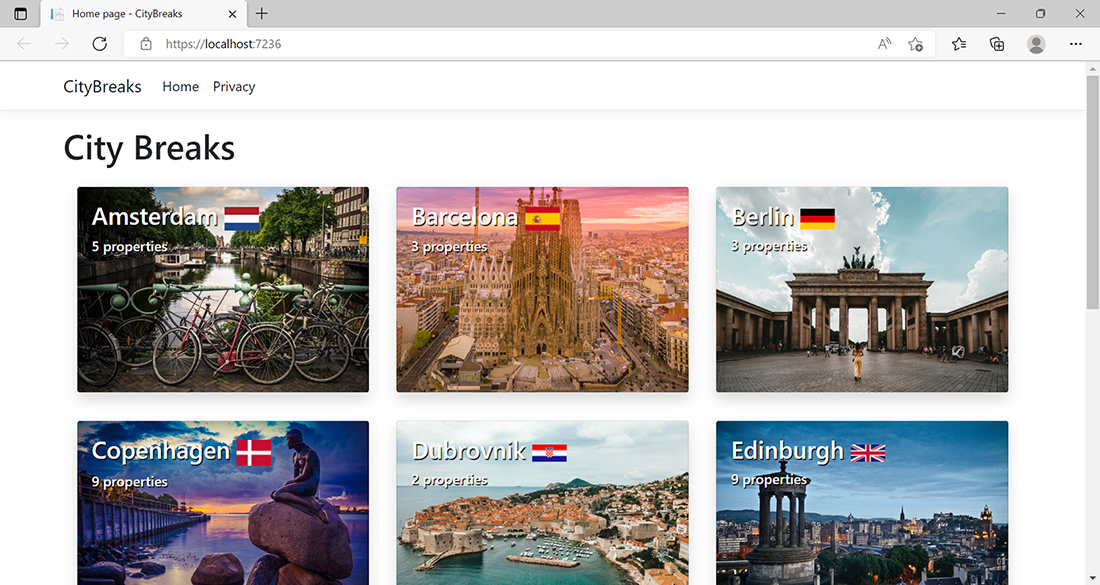Click the Berlin card title

pos(763,217)
